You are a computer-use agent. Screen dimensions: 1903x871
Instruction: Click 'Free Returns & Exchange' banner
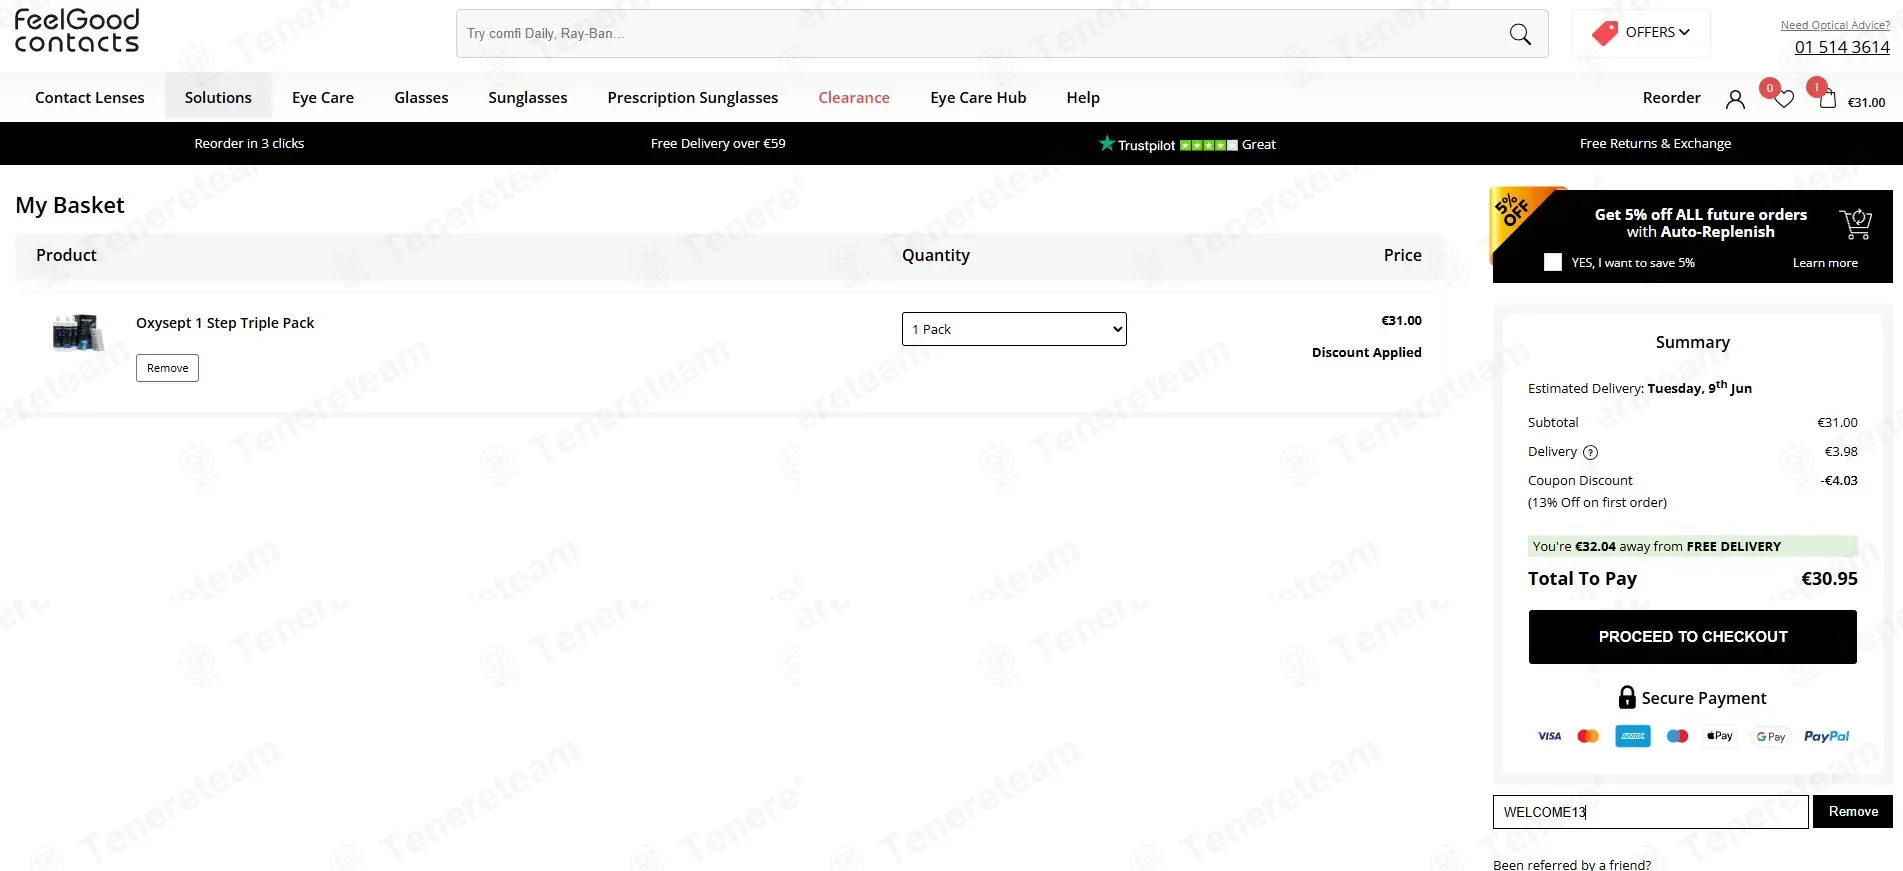tap(1655, 143)
